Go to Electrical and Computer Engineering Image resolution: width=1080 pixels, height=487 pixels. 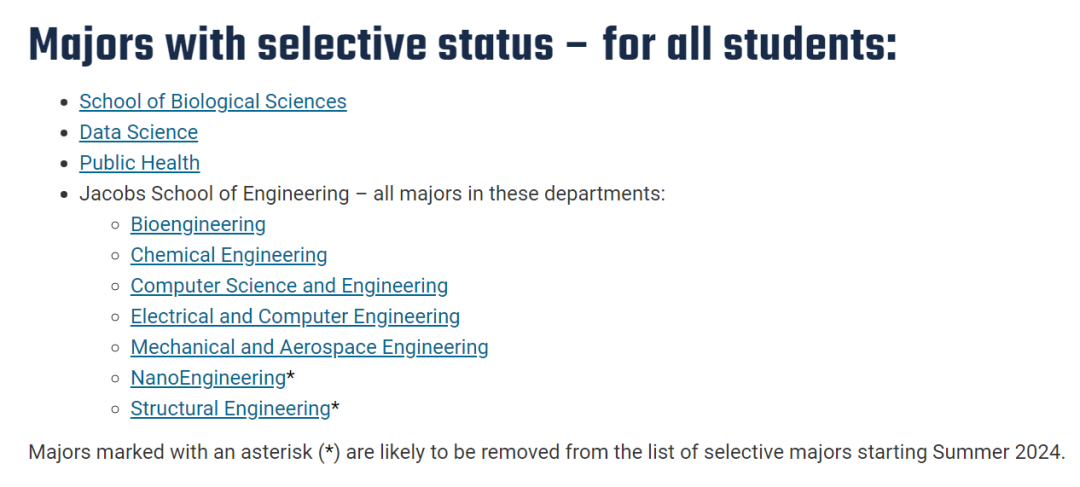pyautogui.click(x=295, y=317)
